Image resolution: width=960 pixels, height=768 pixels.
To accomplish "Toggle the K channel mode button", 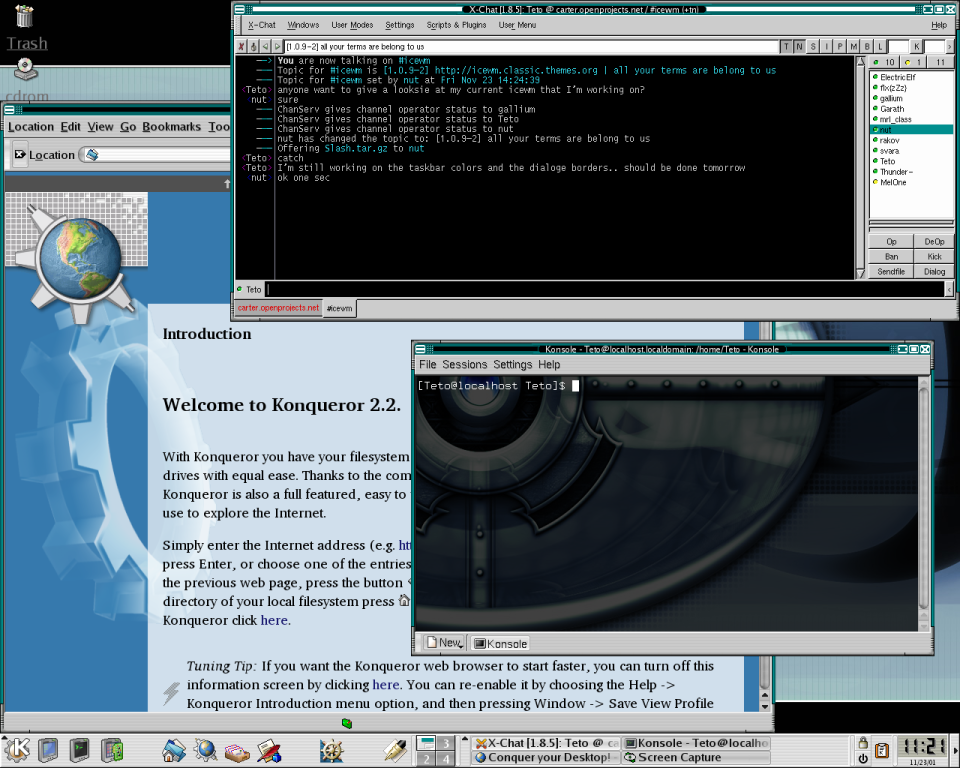I will coord(917,47).
